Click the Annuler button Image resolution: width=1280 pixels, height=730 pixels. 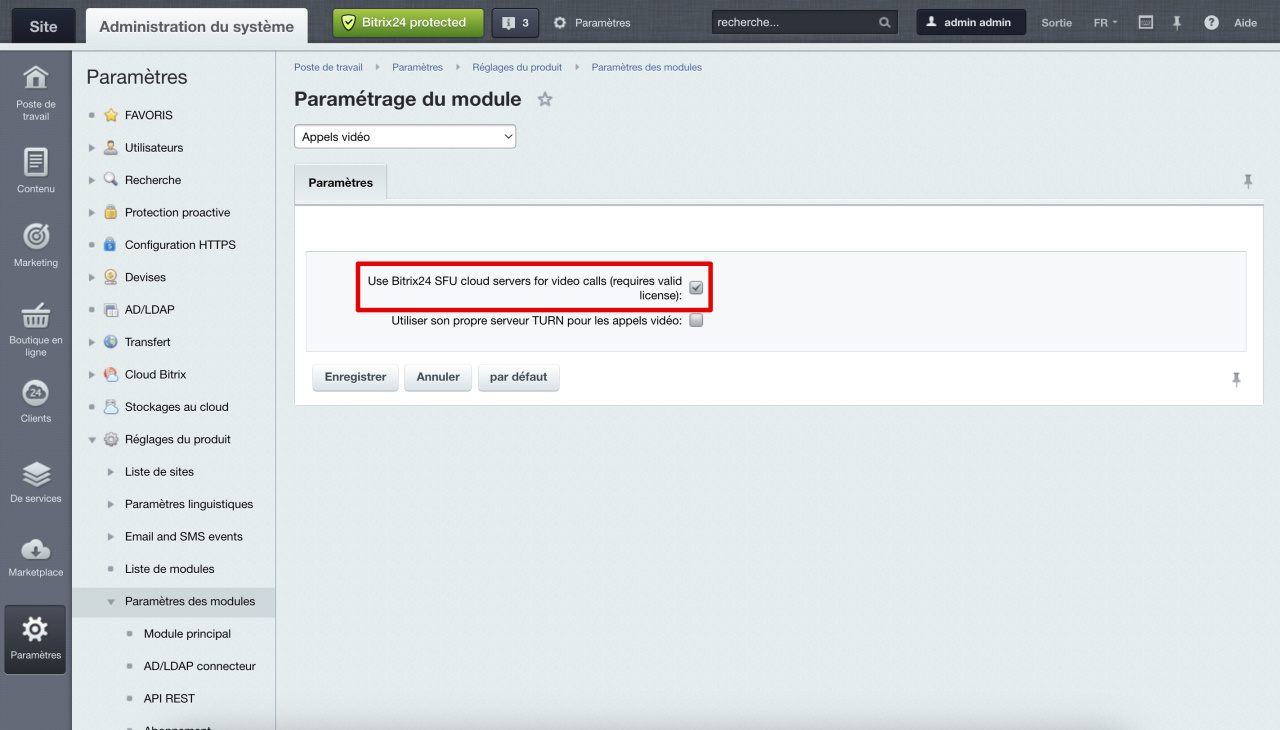click(438, 377)
